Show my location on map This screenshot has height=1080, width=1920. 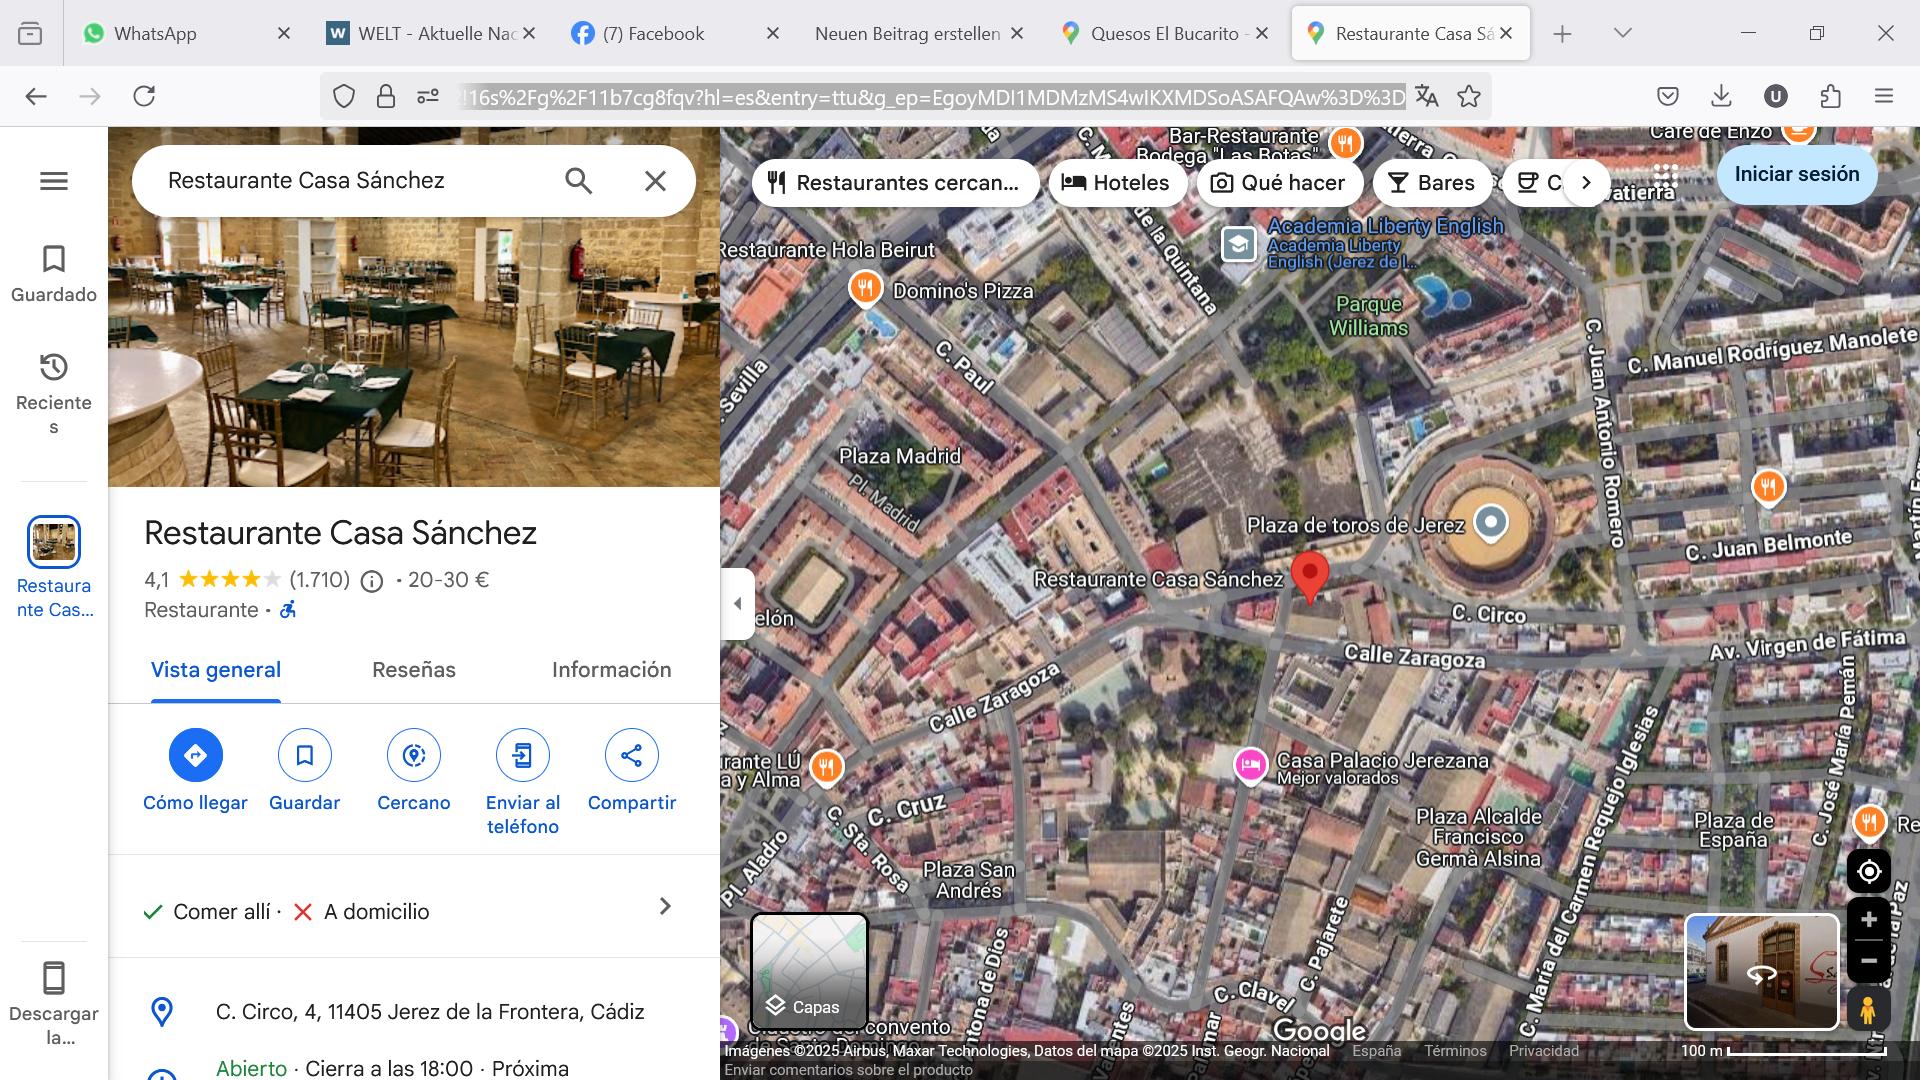coord(1868,872)
